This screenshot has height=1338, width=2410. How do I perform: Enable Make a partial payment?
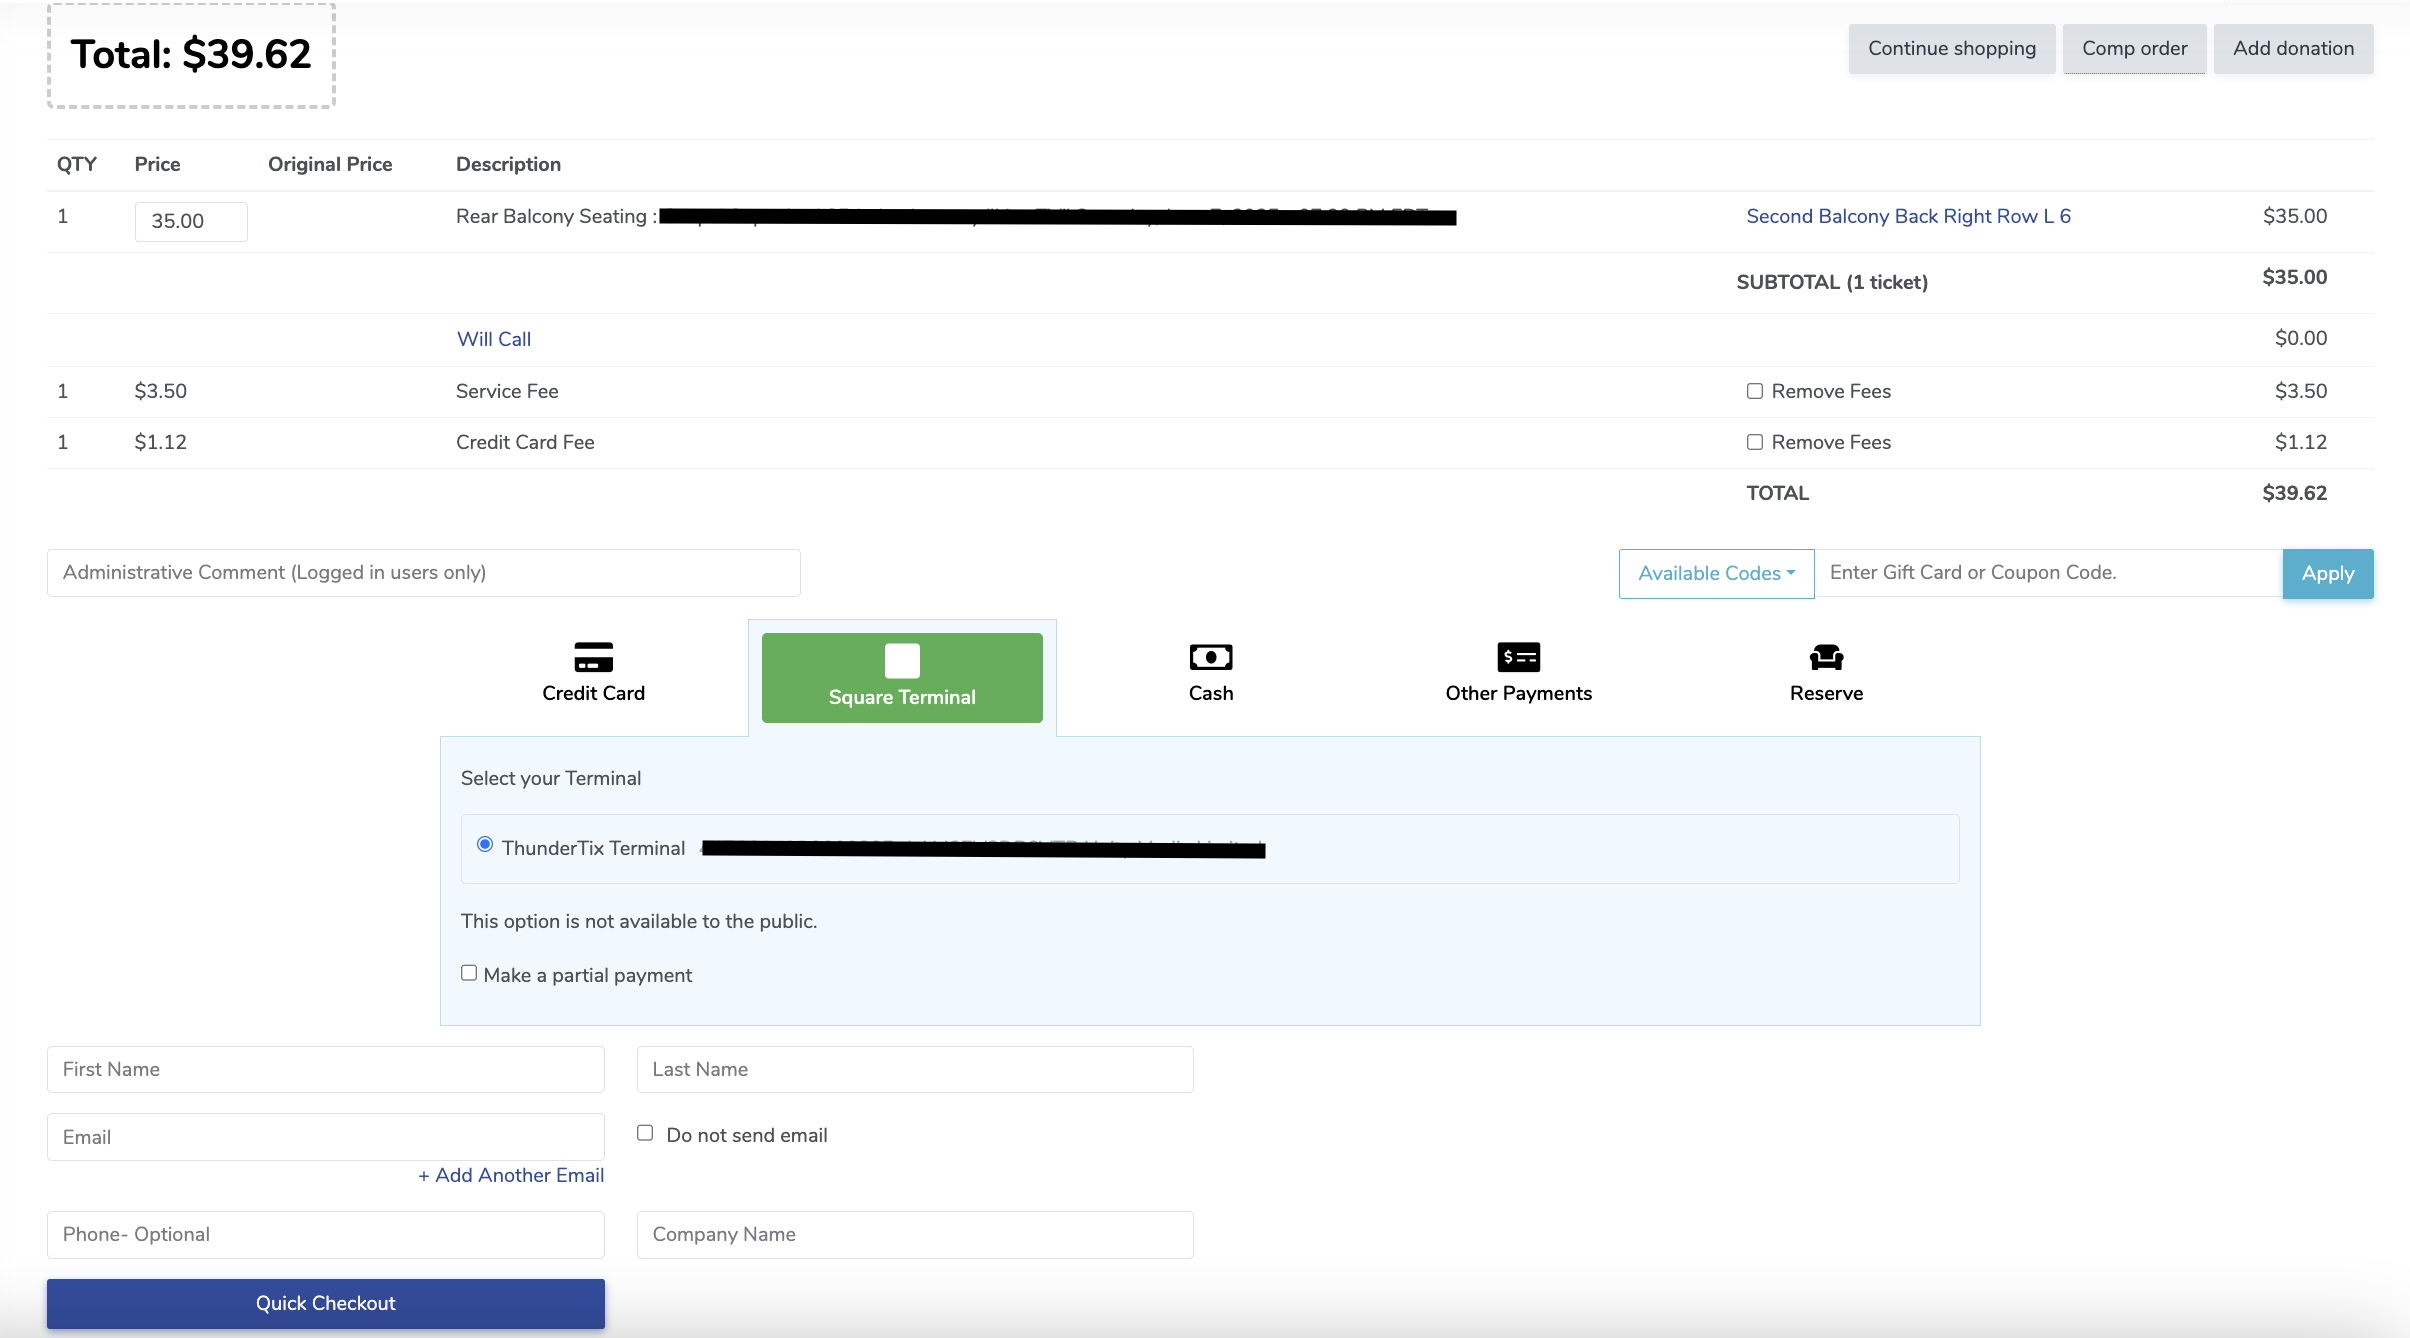pos(469,973)
